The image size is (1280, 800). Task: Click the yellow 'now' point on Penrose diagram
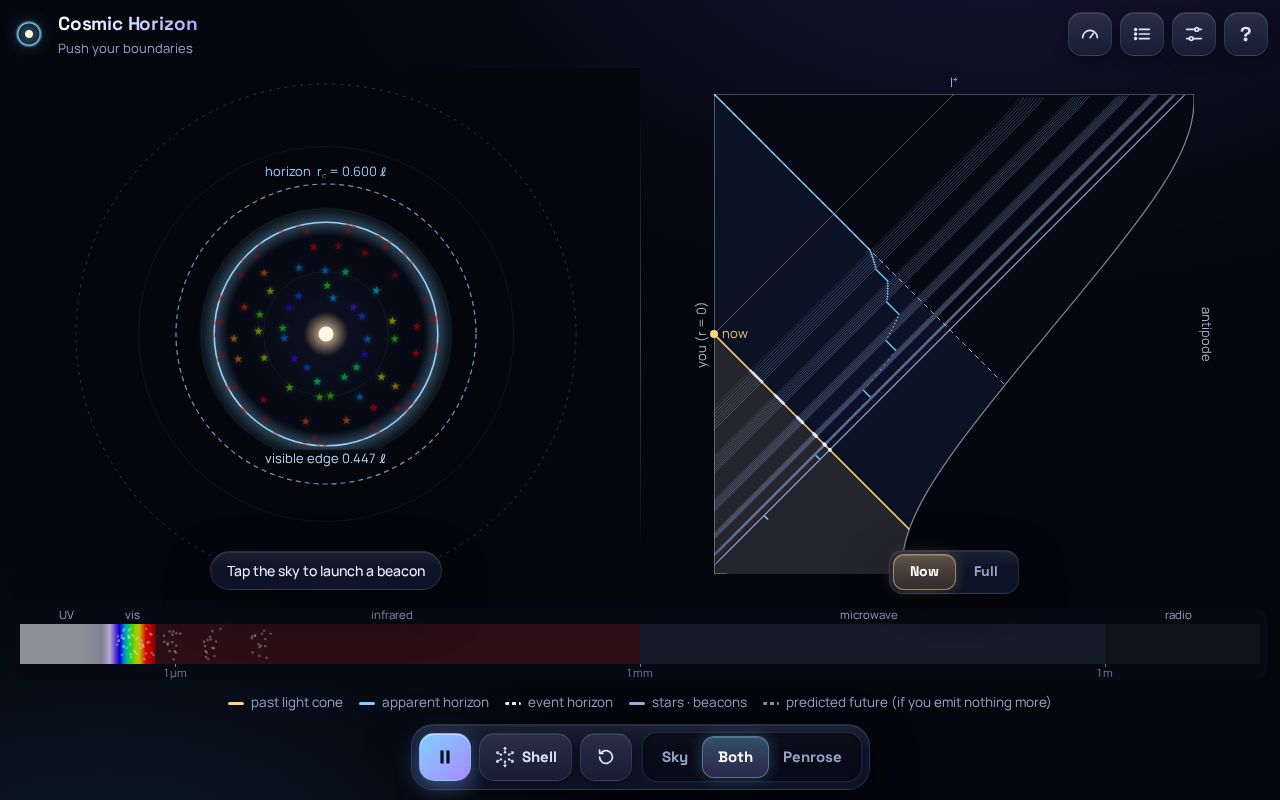pyautogui.click(x=714, y=334)
